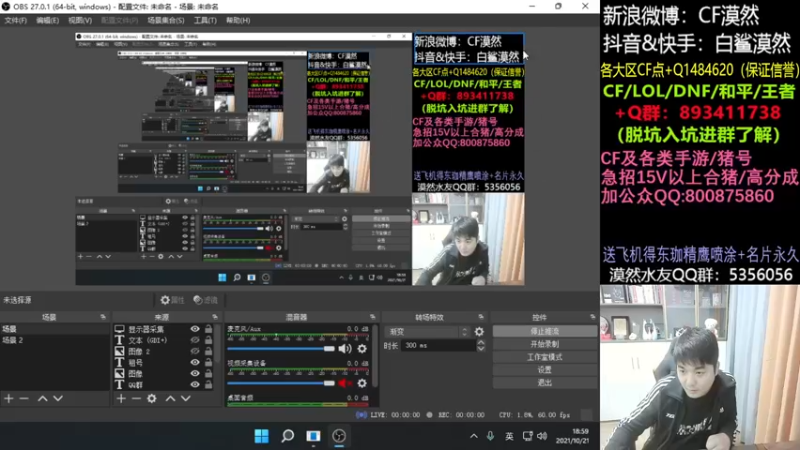This screenshot has width=800, height=450.
Task: Undock the 混音器 panel with its popout icon
Action: [372, 317]
